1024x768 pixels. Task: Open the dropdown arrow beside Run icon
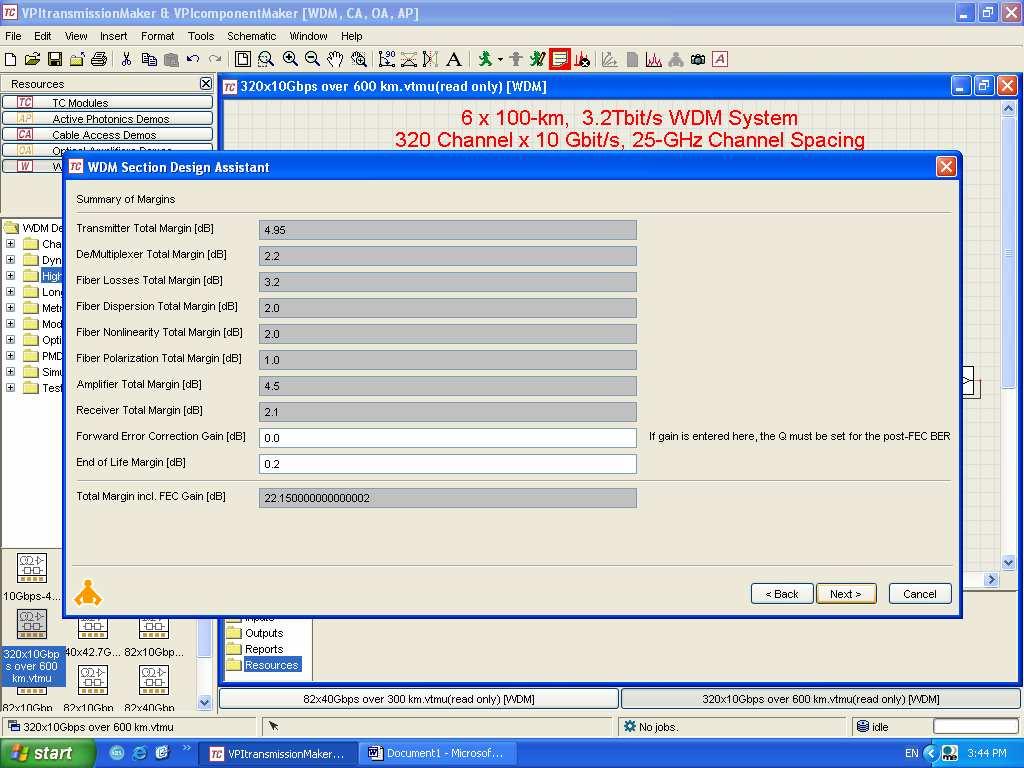[500, 59]
